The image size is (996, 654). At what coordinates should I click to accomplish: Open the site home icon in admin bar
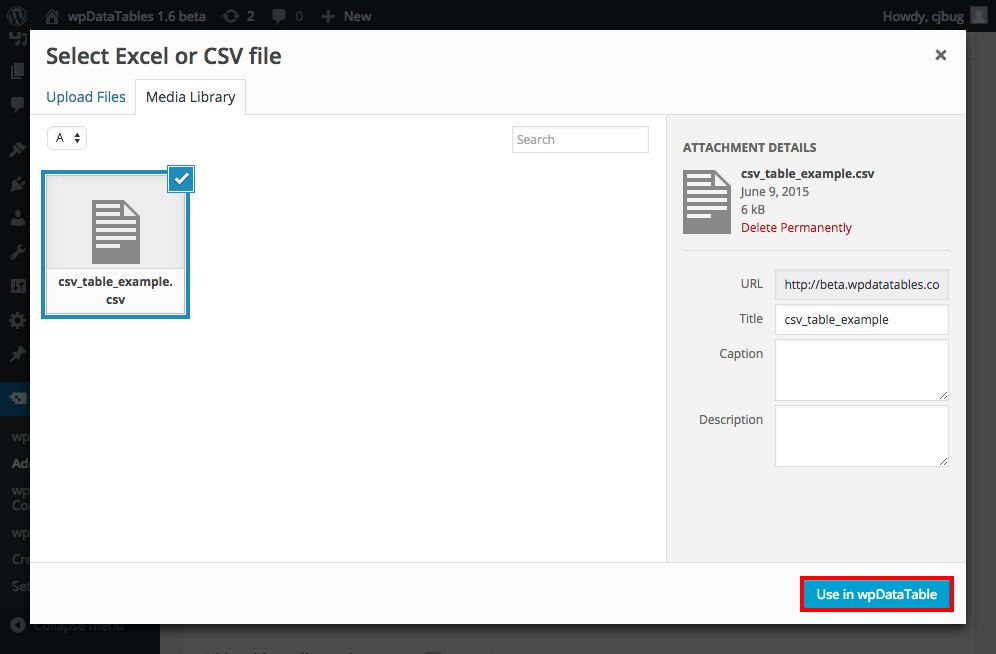pos(52,17)
